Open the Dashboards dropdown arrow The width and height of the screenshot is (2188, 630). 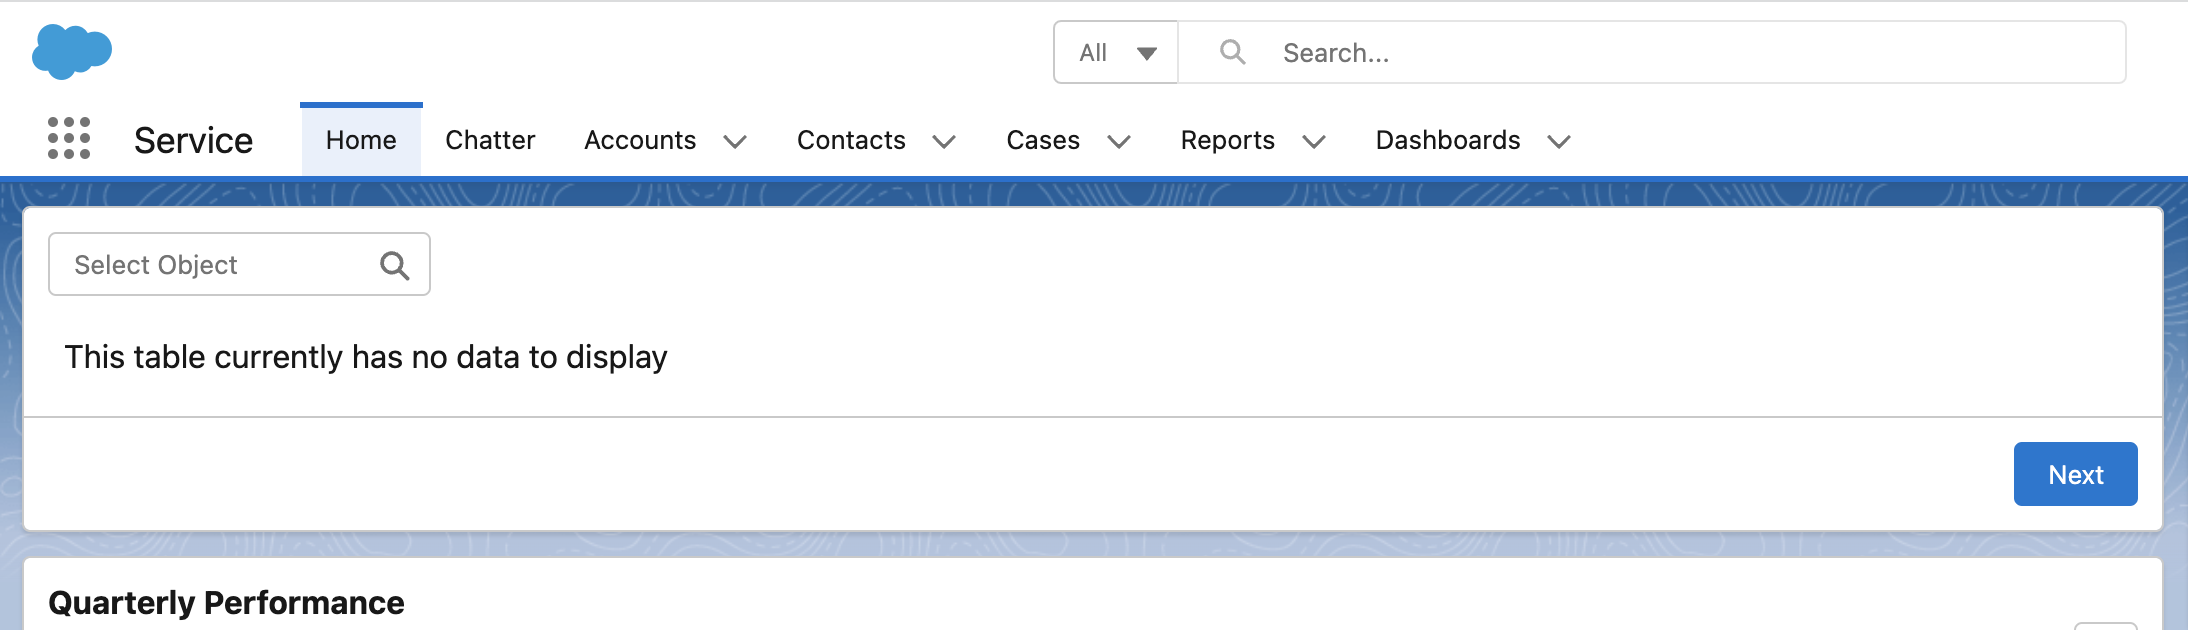(1557, 141)
